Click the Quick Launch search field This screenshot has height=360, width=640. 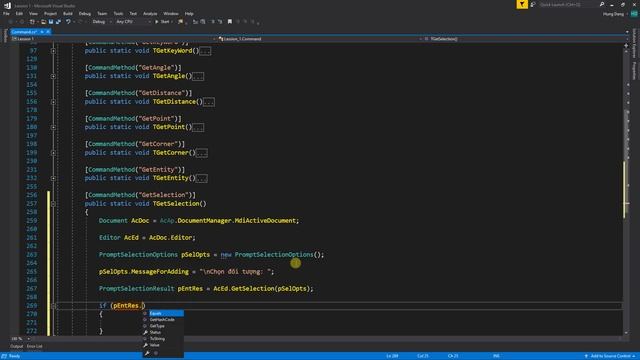568,4
